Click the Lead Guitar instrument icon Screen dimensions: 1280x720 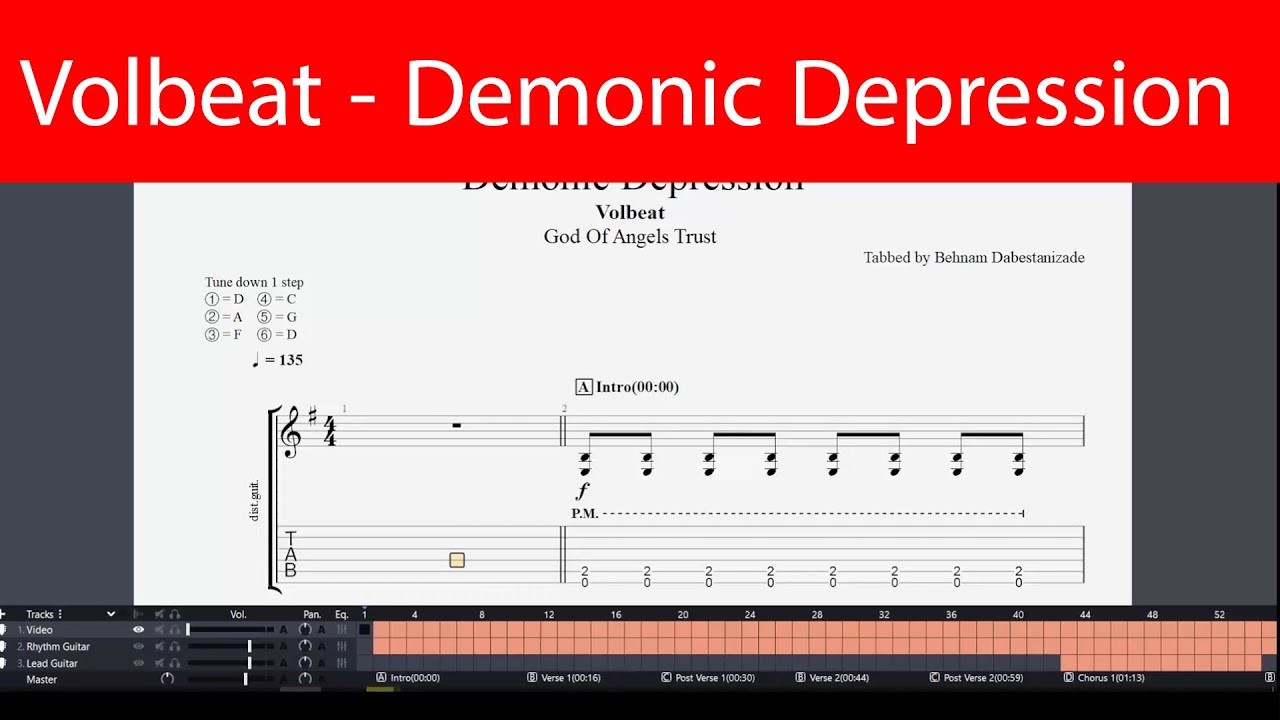pos(3,663)
